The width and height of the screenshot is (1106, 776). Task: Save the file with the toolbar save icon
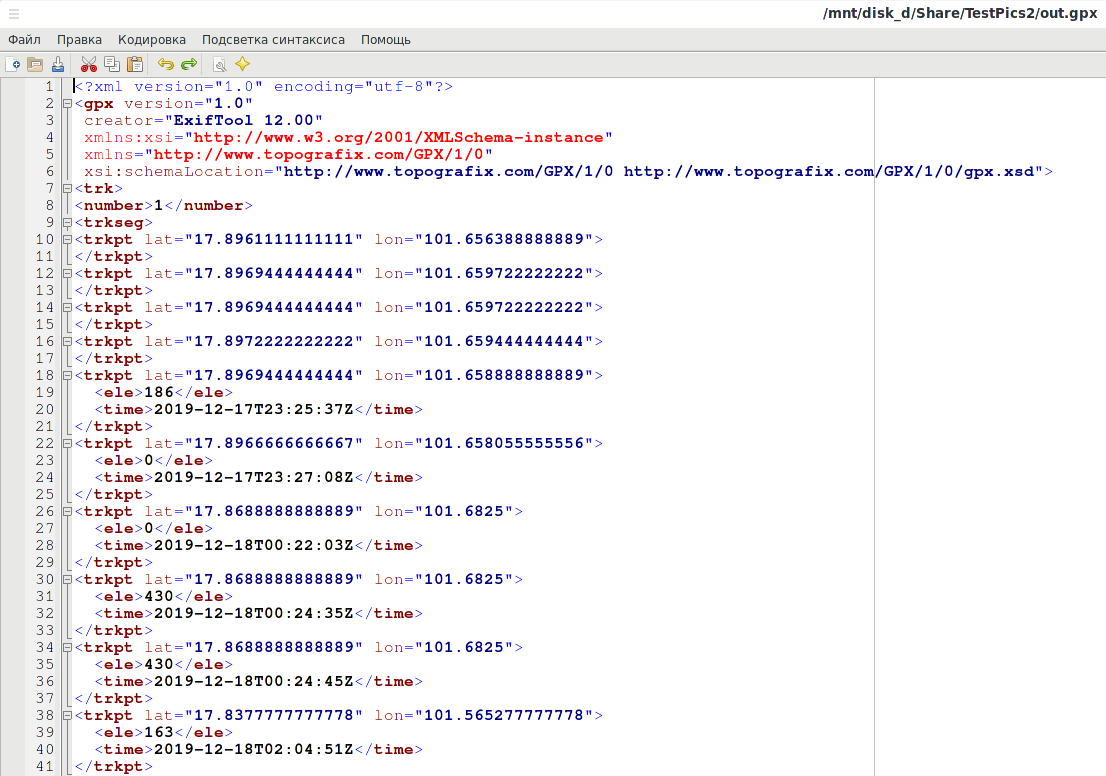(58, 65)
